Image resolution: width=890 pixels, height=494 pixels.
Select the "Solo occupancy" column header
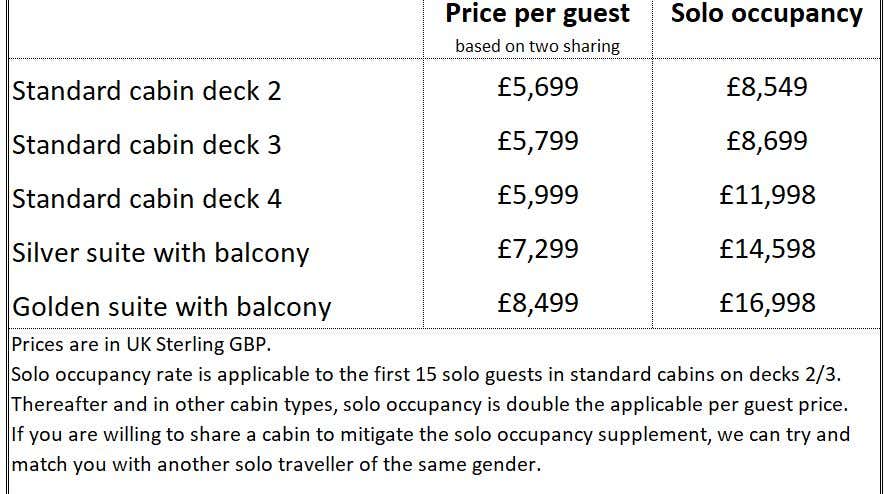pyautogui.click(x=766, y=14)
